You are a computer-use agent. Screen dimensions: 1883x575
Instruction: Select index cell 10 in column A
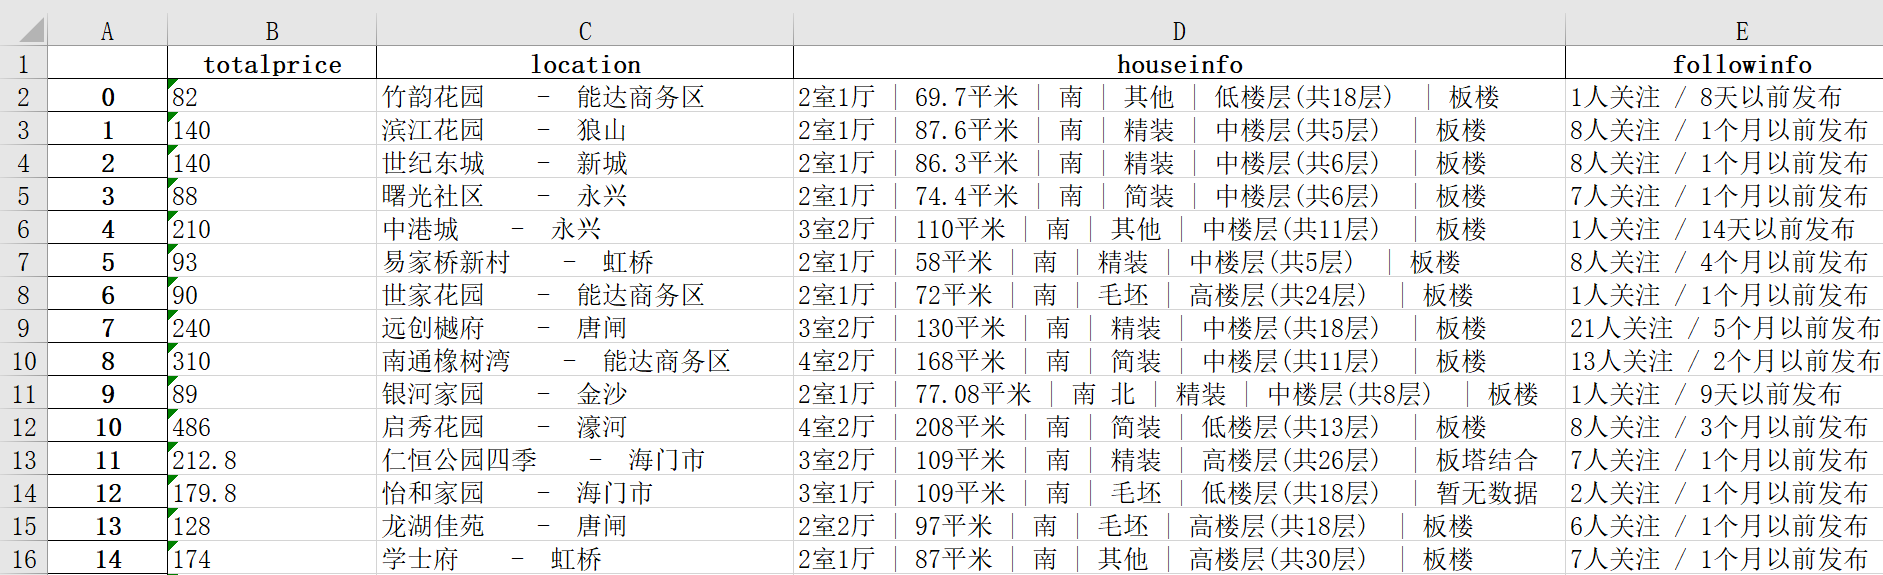[x=107, y=427]
